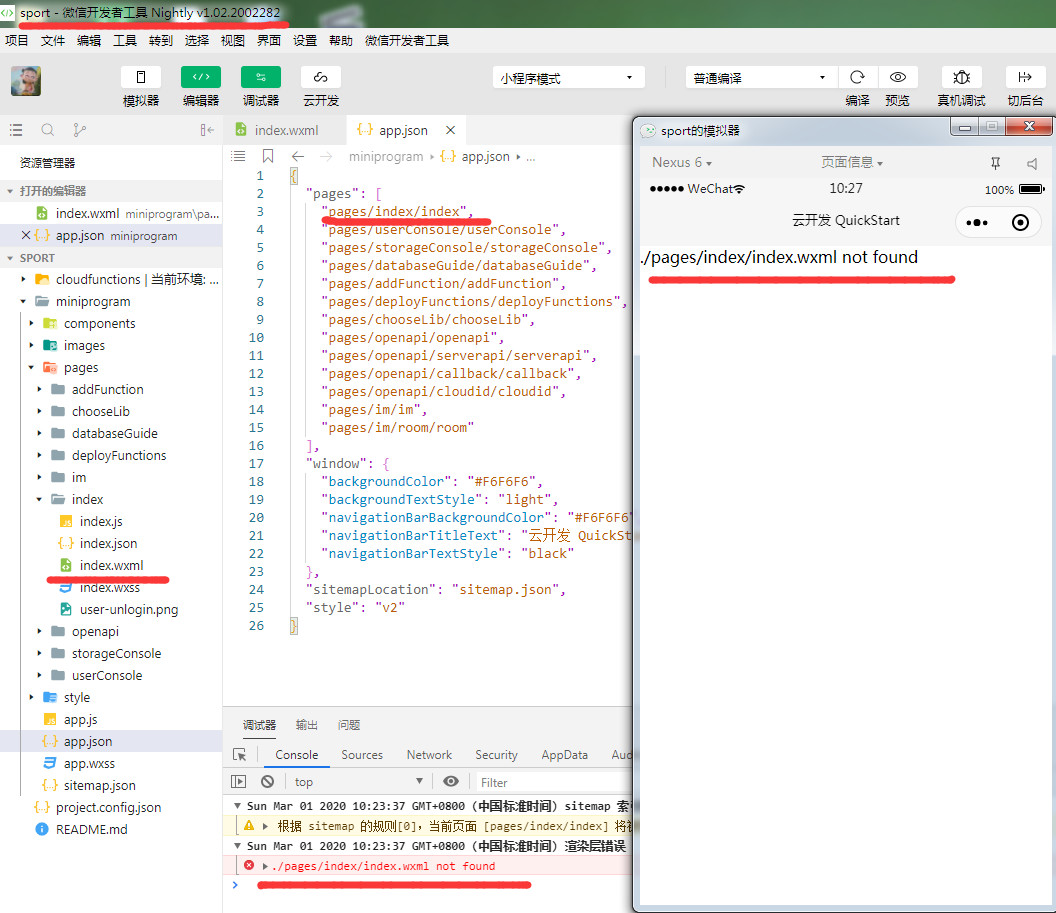Open the 项目 menu
The image size is (1056, 913).
(x=17, y=40)
